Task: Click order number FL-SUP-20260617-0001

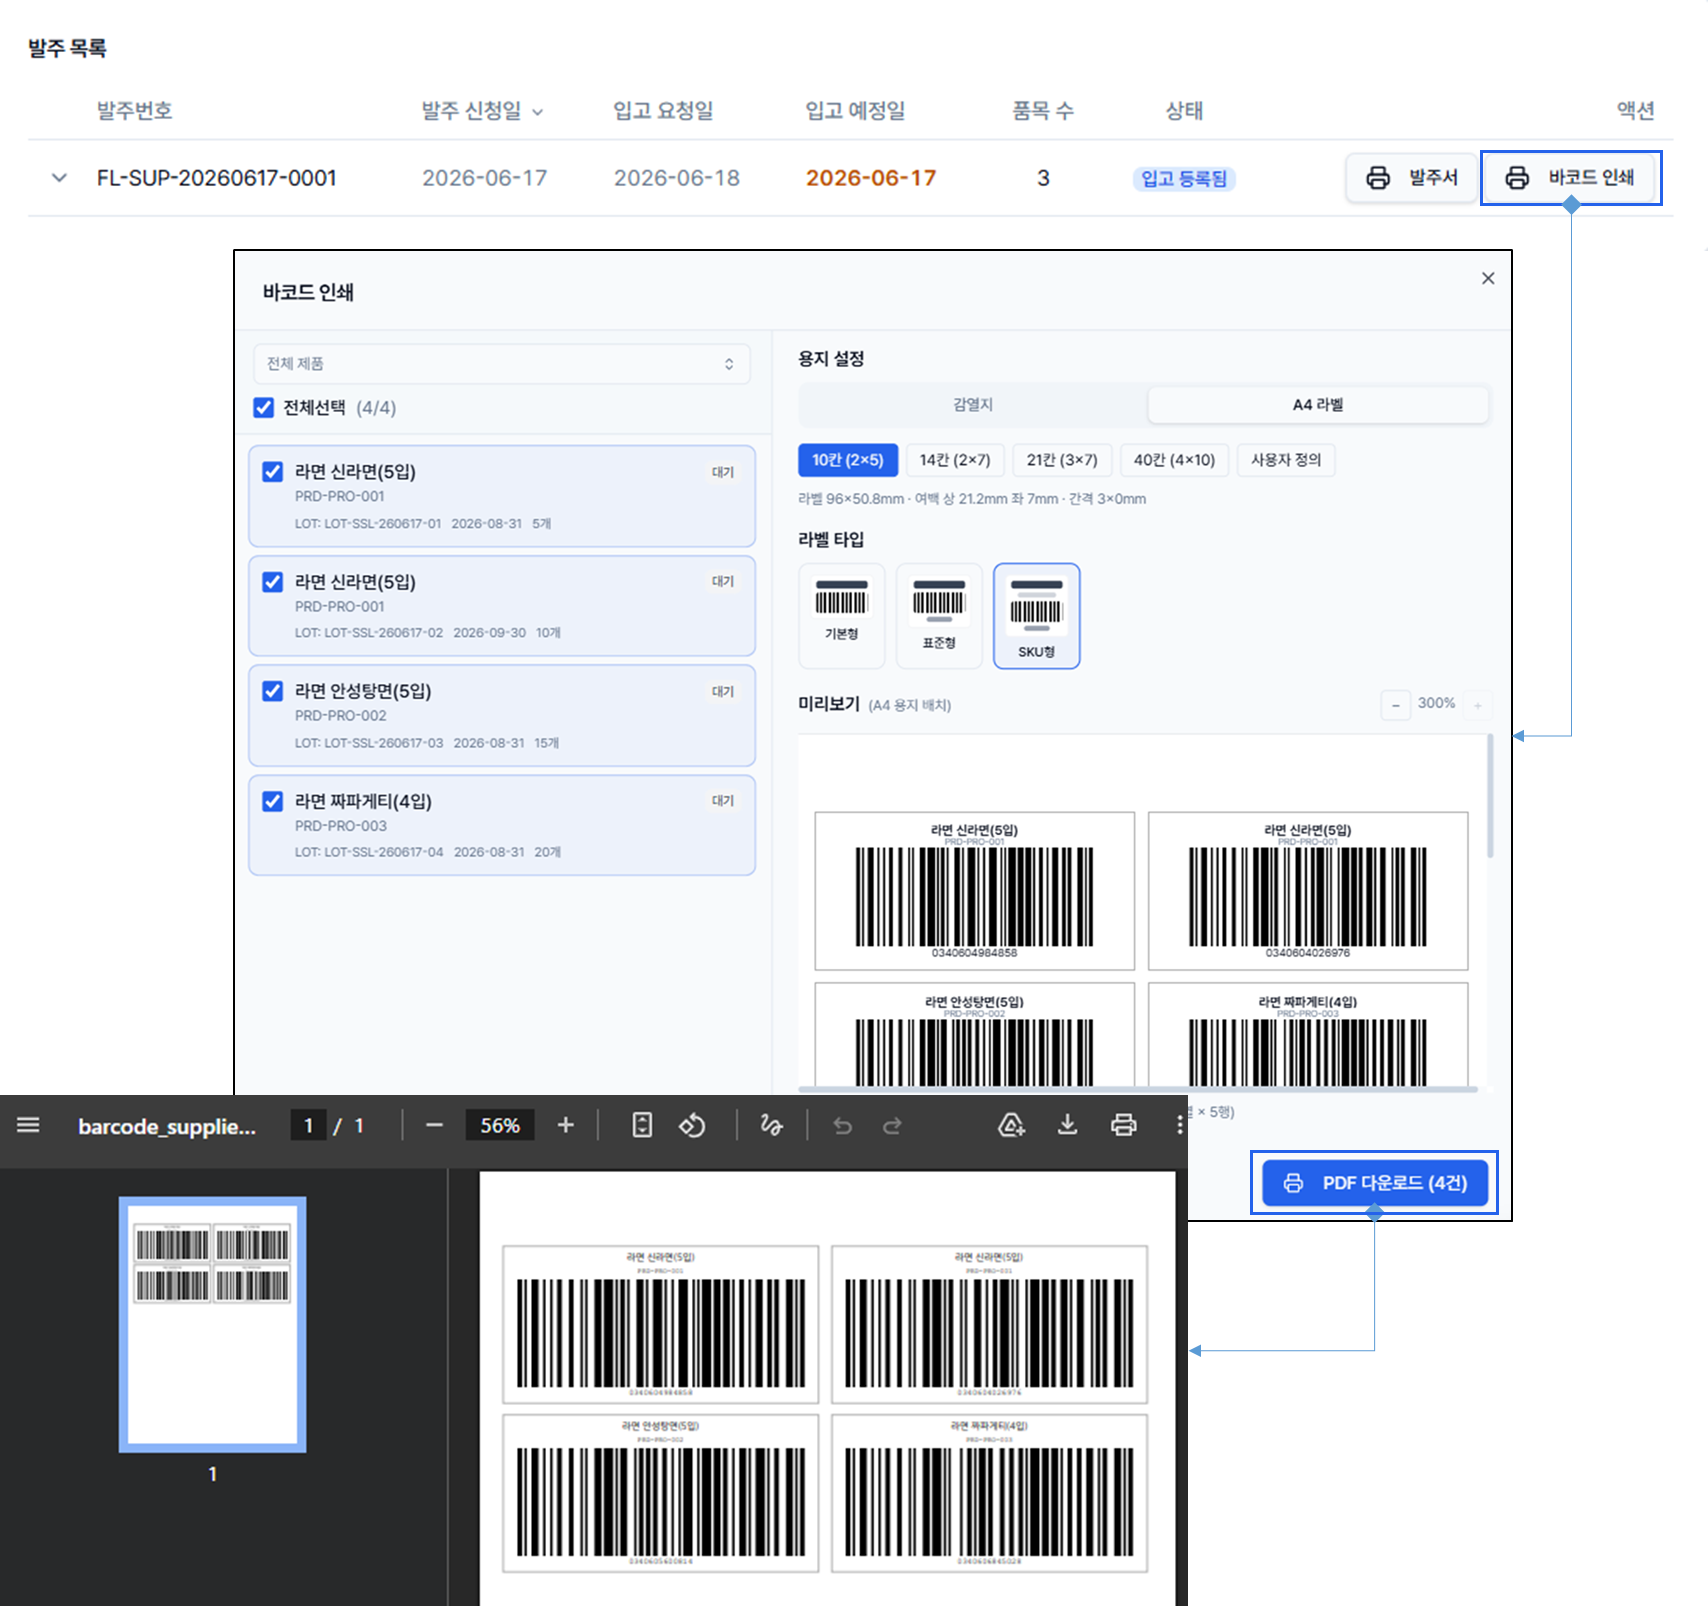Action: 217,178
